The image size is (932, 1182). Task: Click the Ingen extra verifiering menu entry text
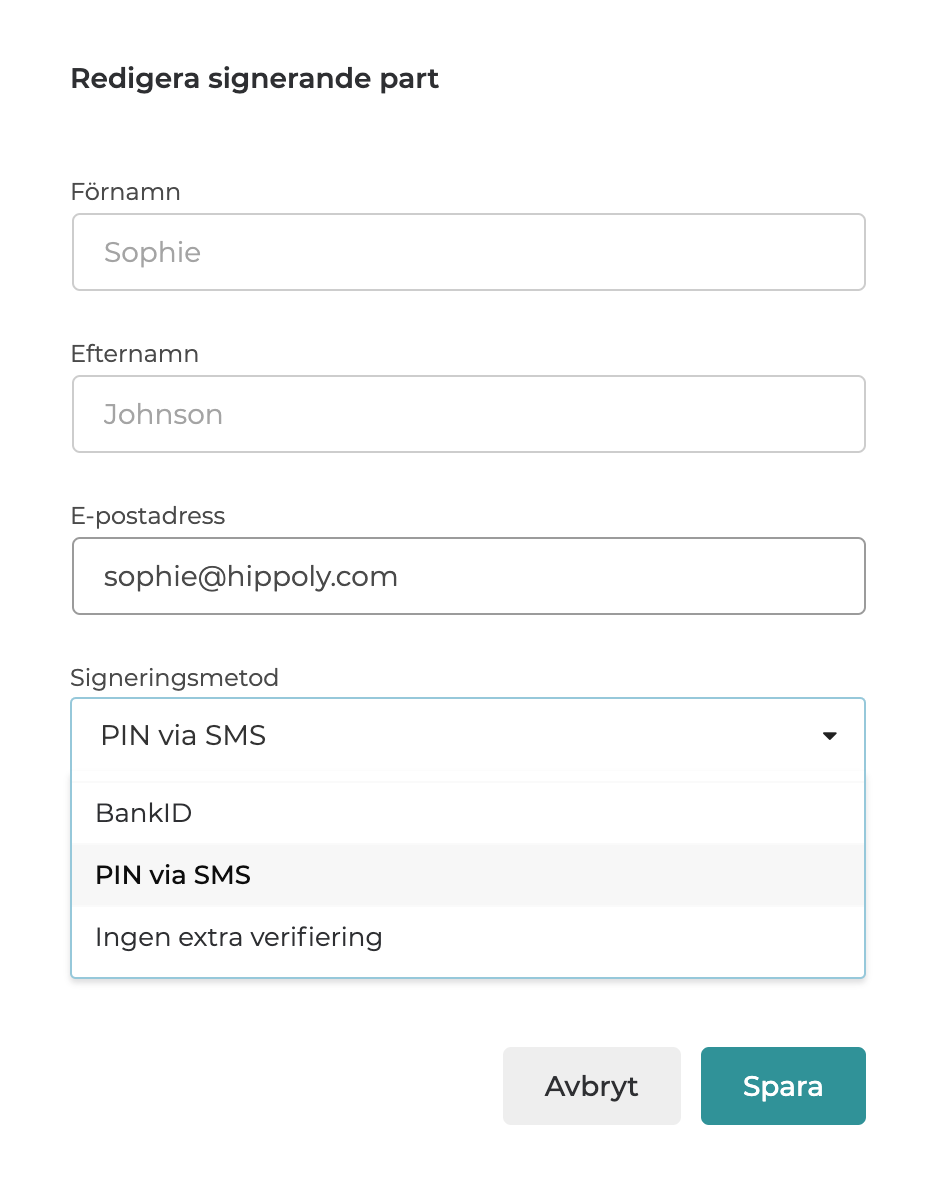tap(238, 938)
